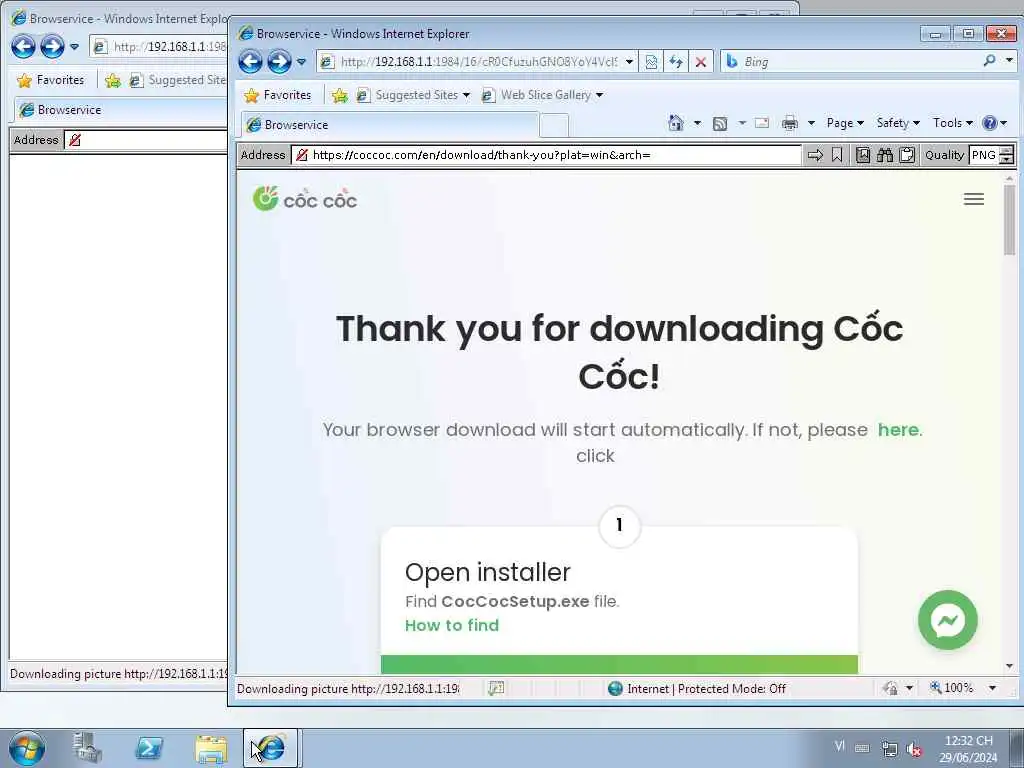Open the search provider dropdown arrow

point(1010,61)
